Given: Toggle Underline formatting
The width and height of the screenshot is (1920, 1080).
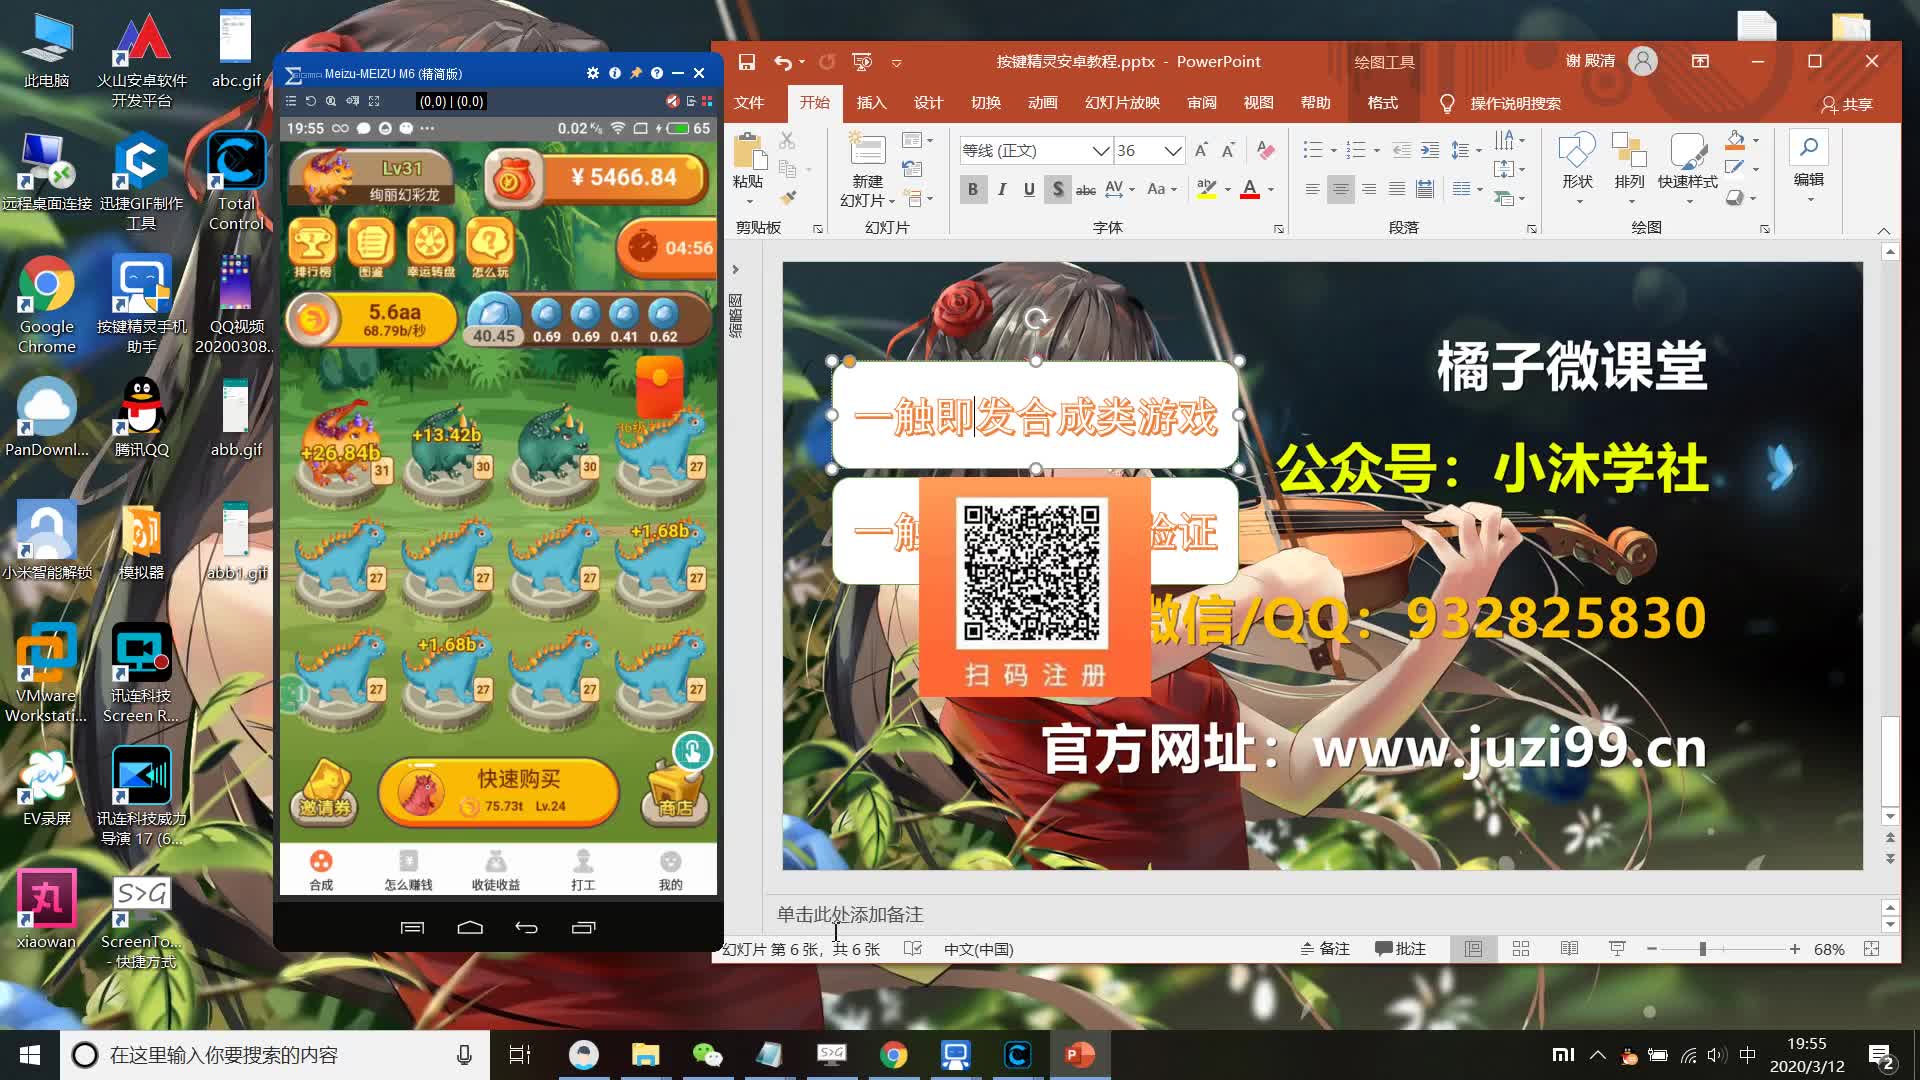Looking at the screenshot, I should click(1029, 189).
